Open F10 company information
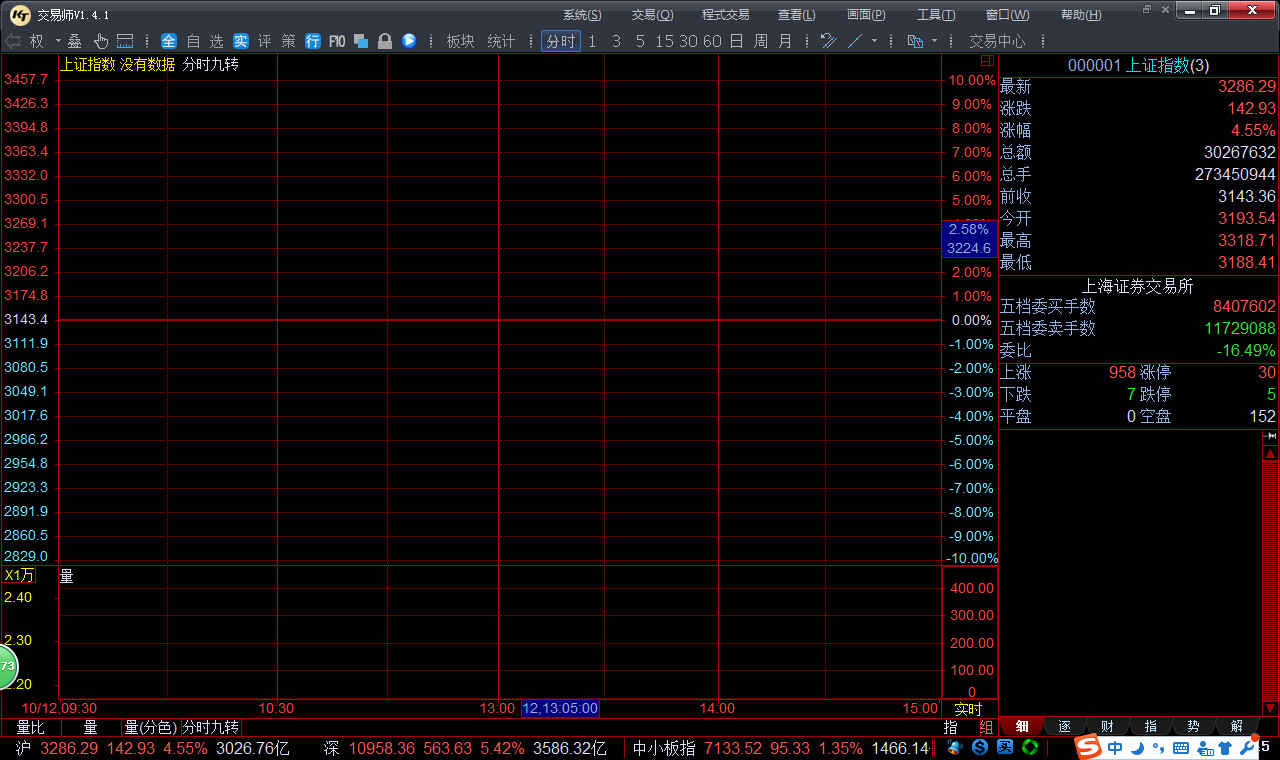This screenshot has height=760, width=1280. coord(337,41)
